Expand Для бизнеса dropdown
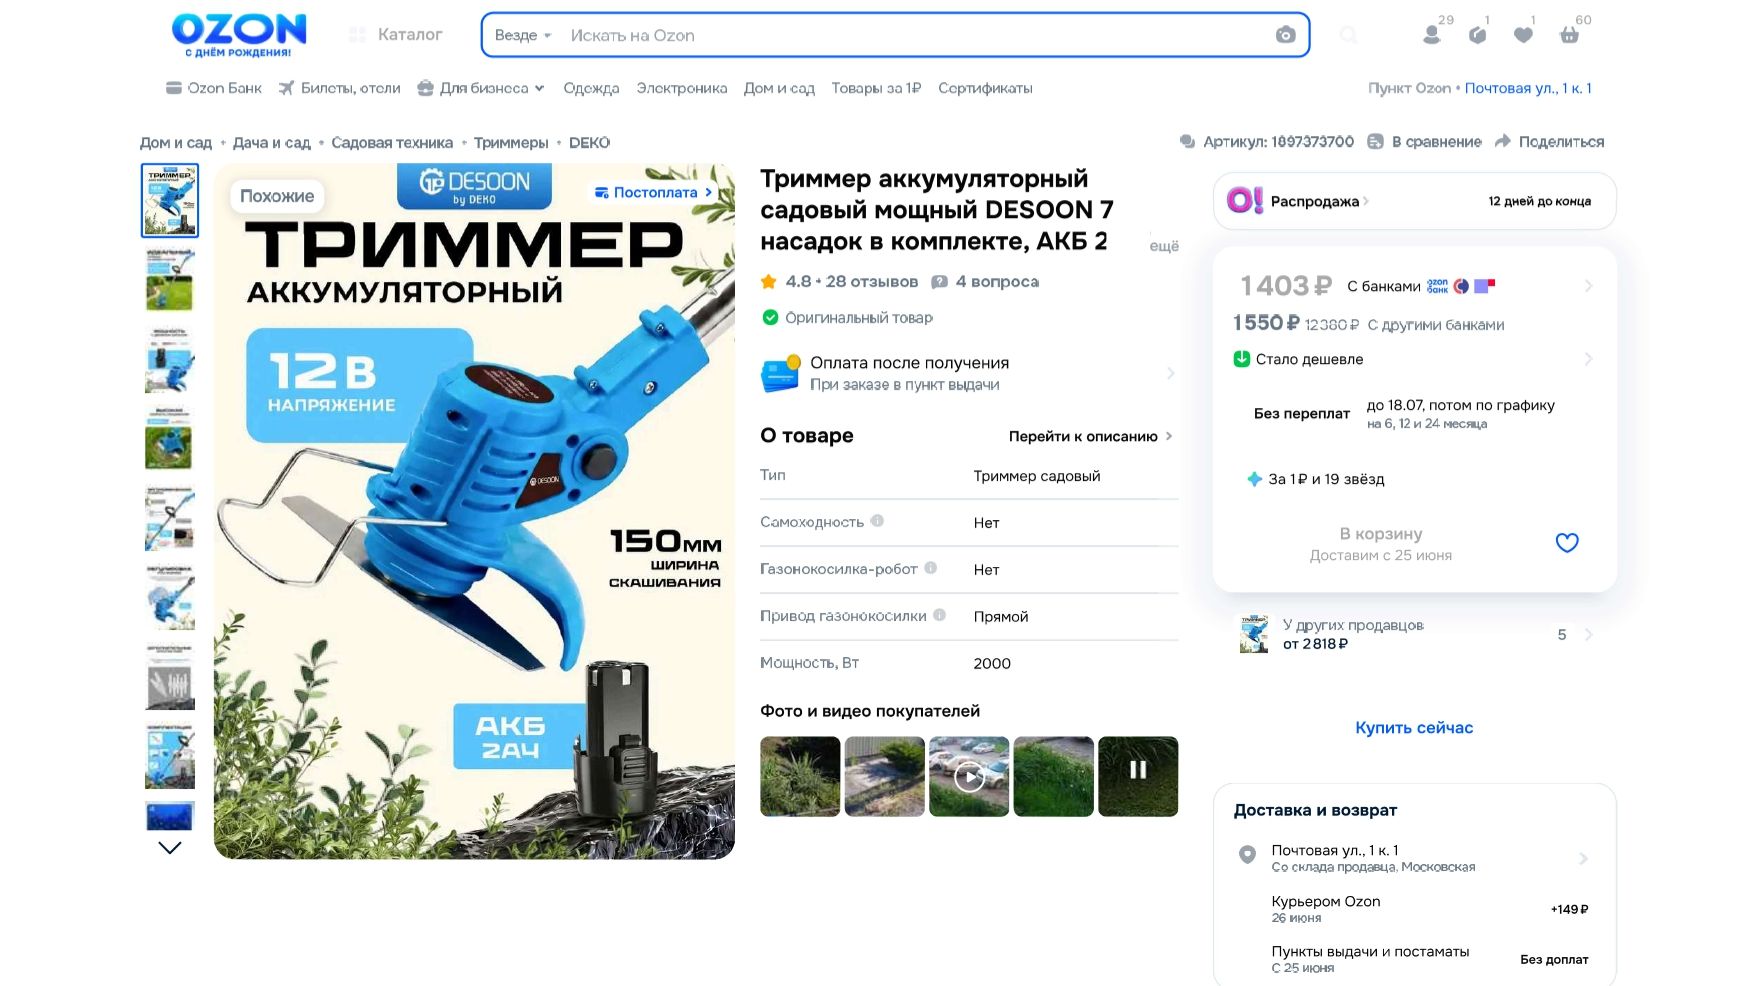 [481, 88]
